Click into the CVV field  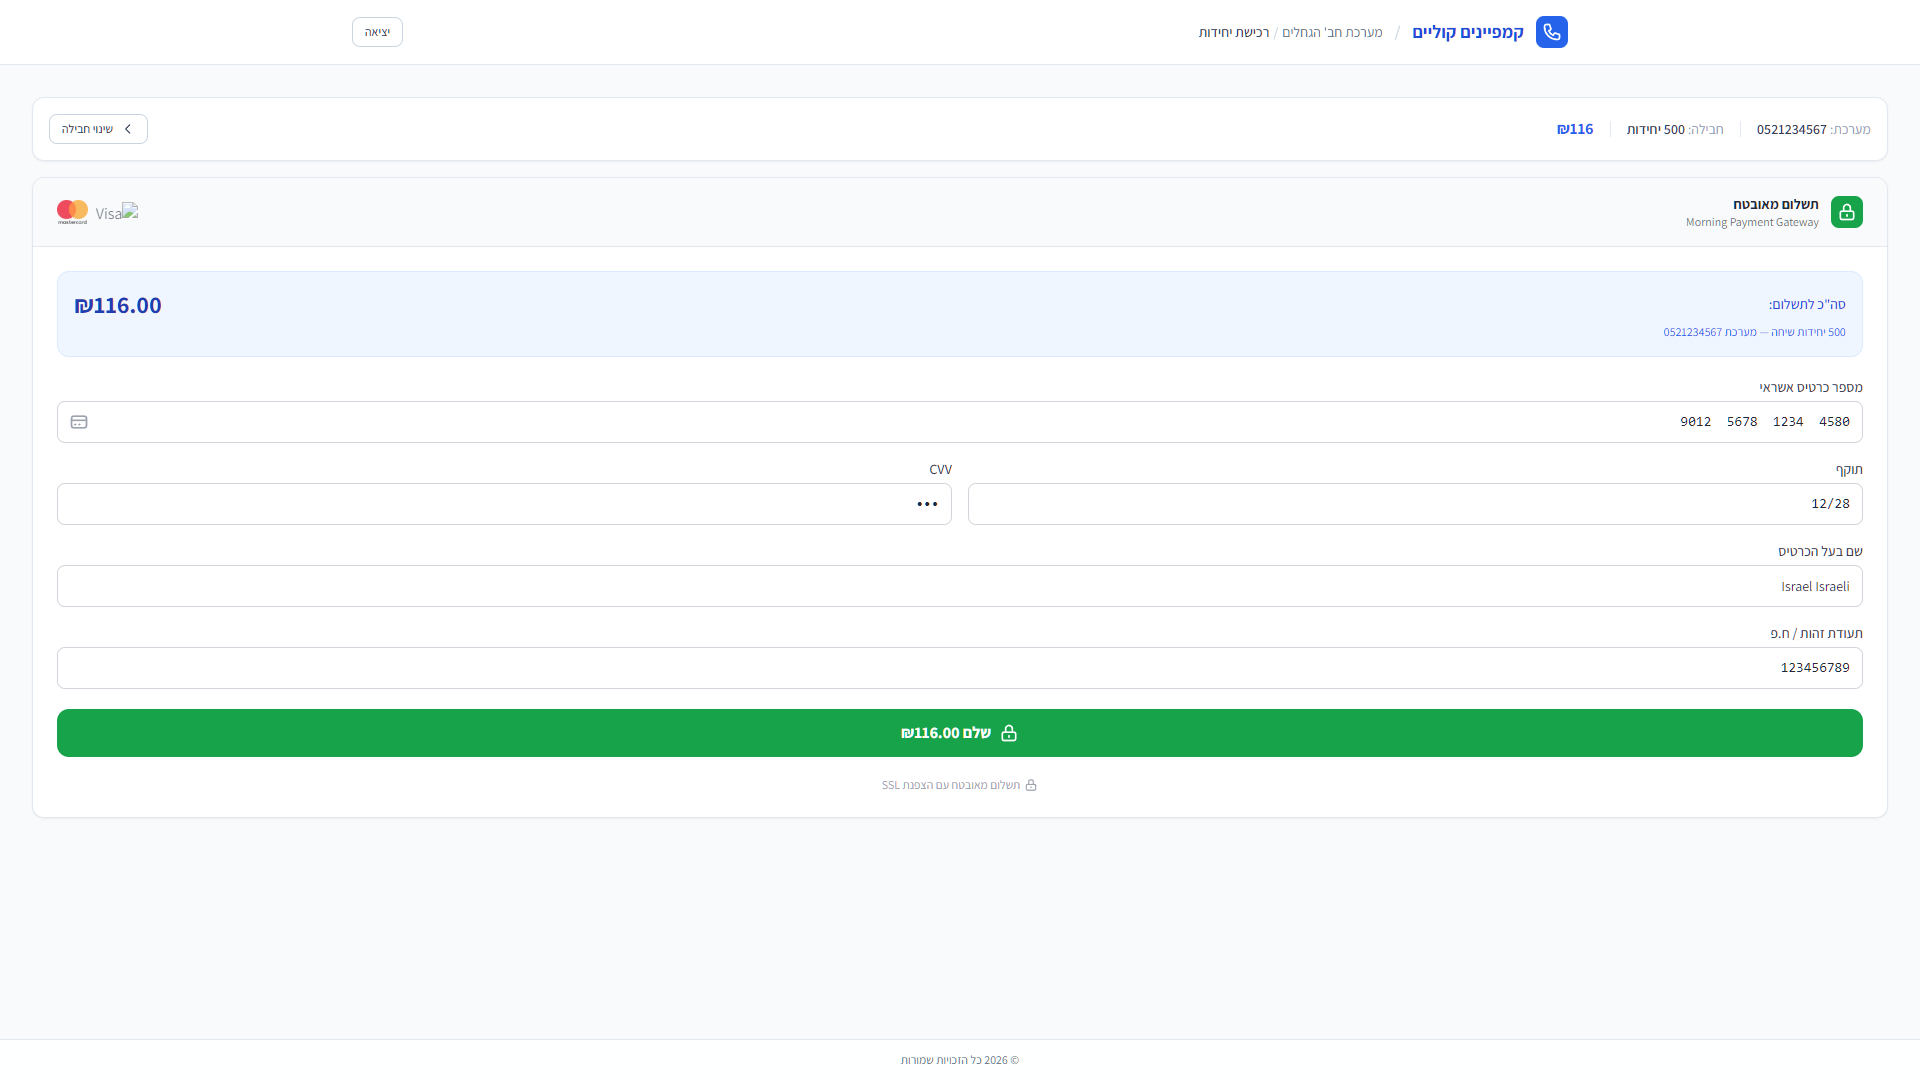click(504, 504)
